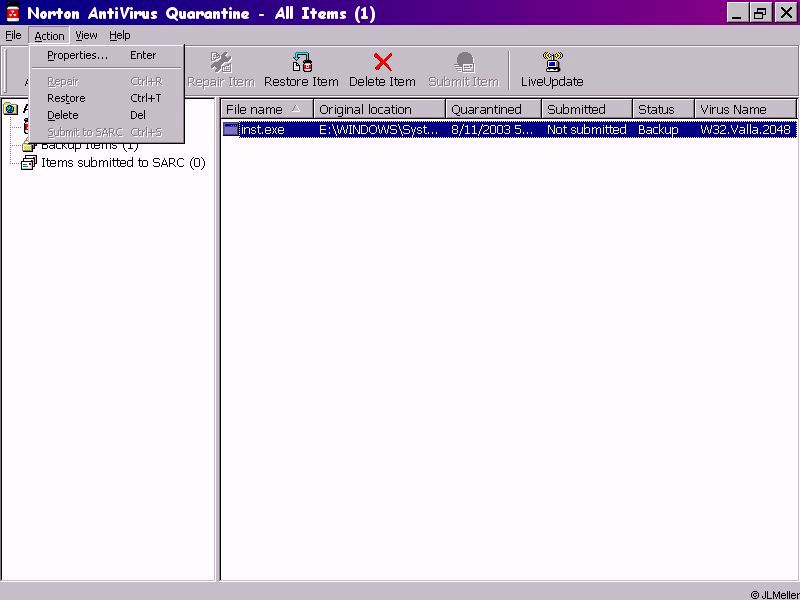
Task: Choose Properties... from the Action menu
Action: click(x=77, y=56)
